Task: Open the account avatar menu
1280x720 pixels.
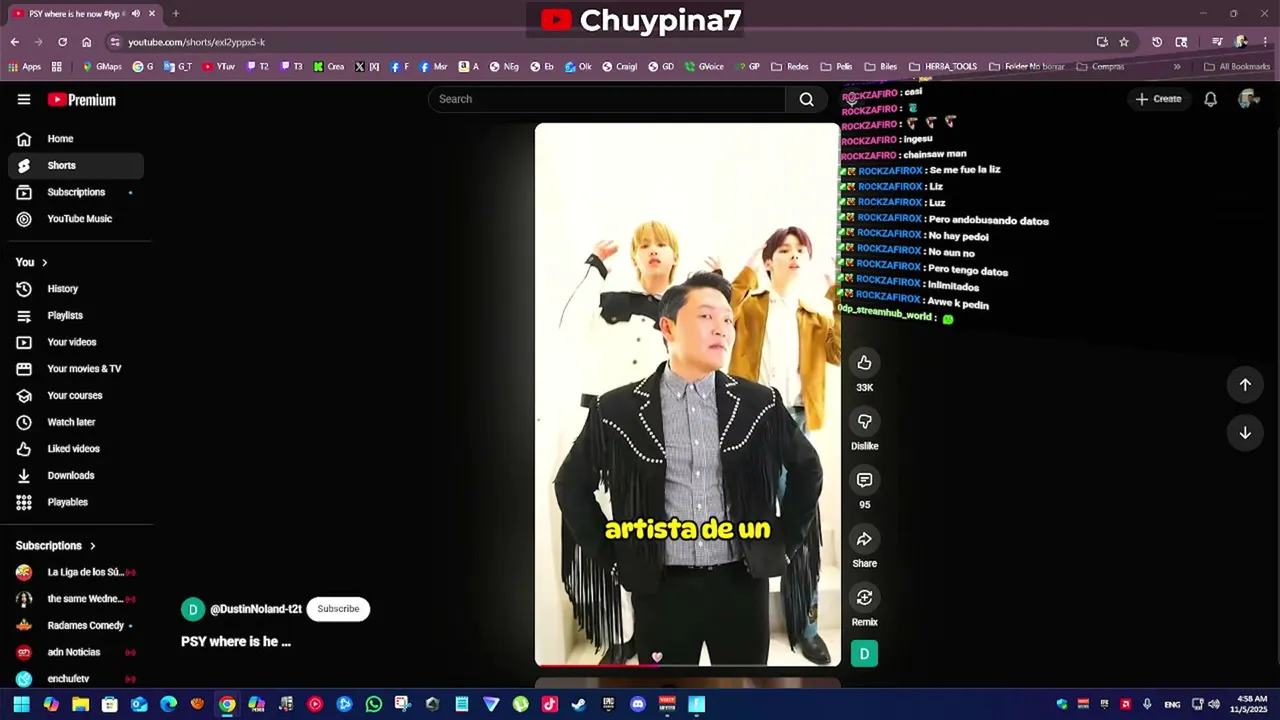Action: [x=1248, y=98]
